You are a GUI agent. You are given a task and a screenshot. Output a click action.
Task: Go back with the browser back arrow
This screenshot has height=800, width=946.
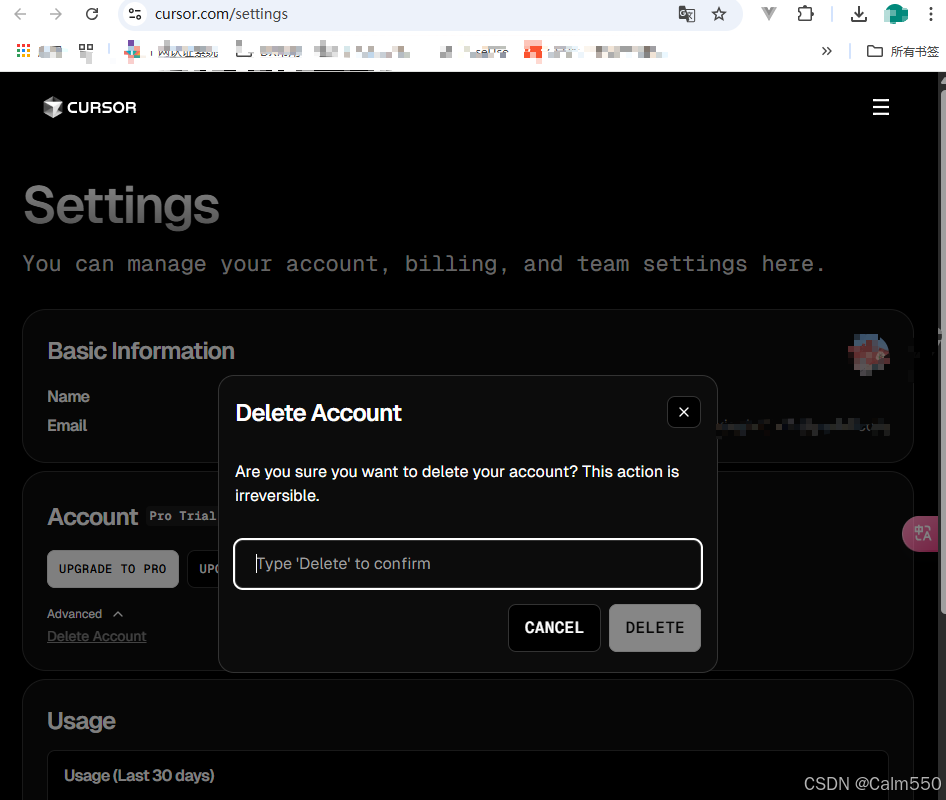pos(20,14)
